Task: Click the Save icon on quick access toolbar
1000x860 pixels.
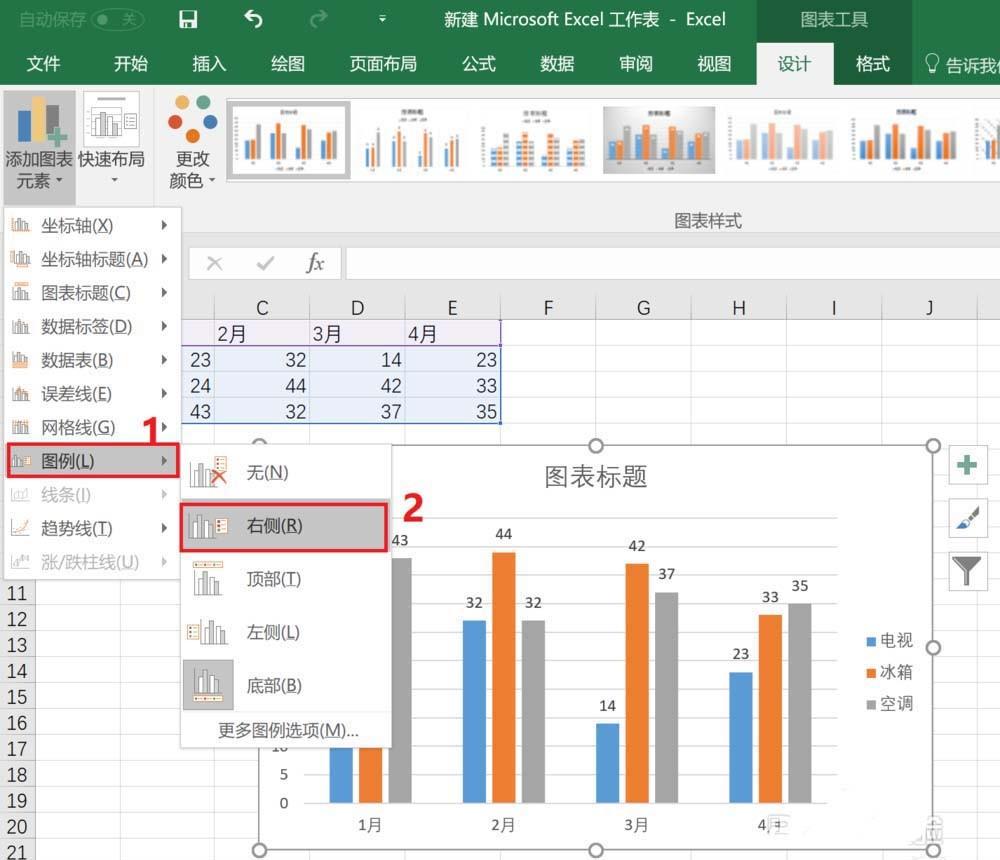Action: coord(187,18)
